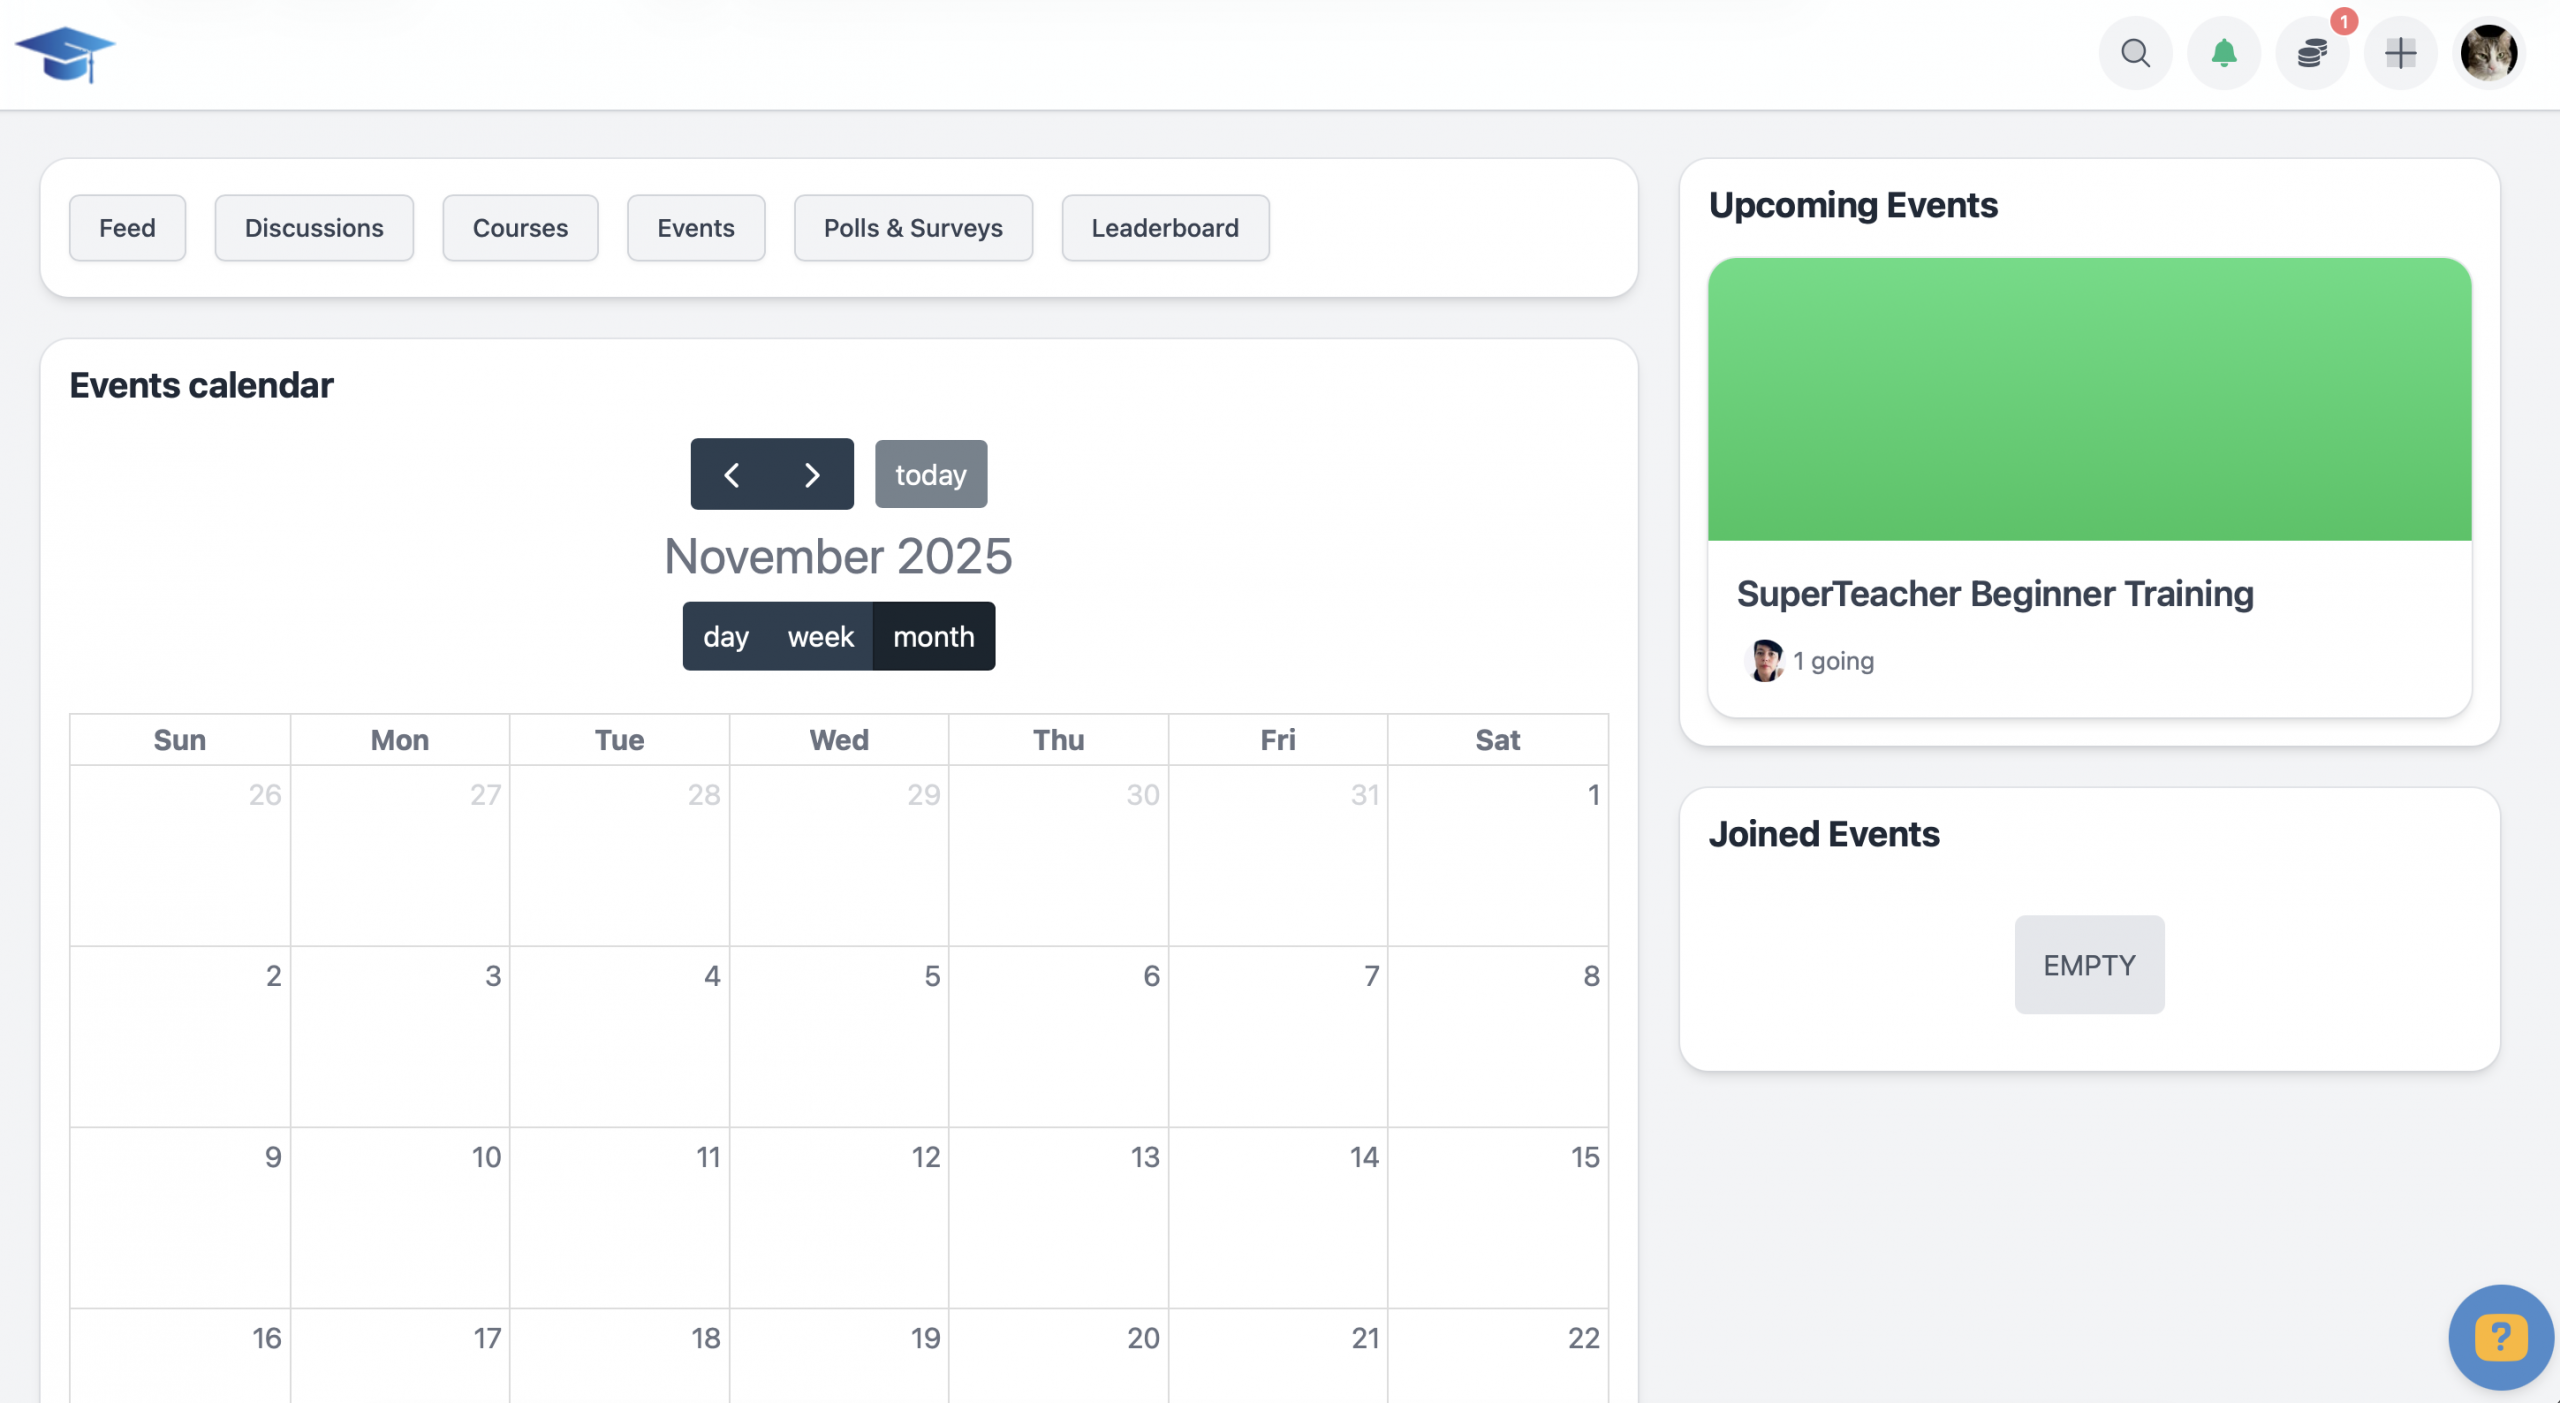Click the graduation cap logo
The height and width of the screenshot is (1403, 2560).
[66, 54]
